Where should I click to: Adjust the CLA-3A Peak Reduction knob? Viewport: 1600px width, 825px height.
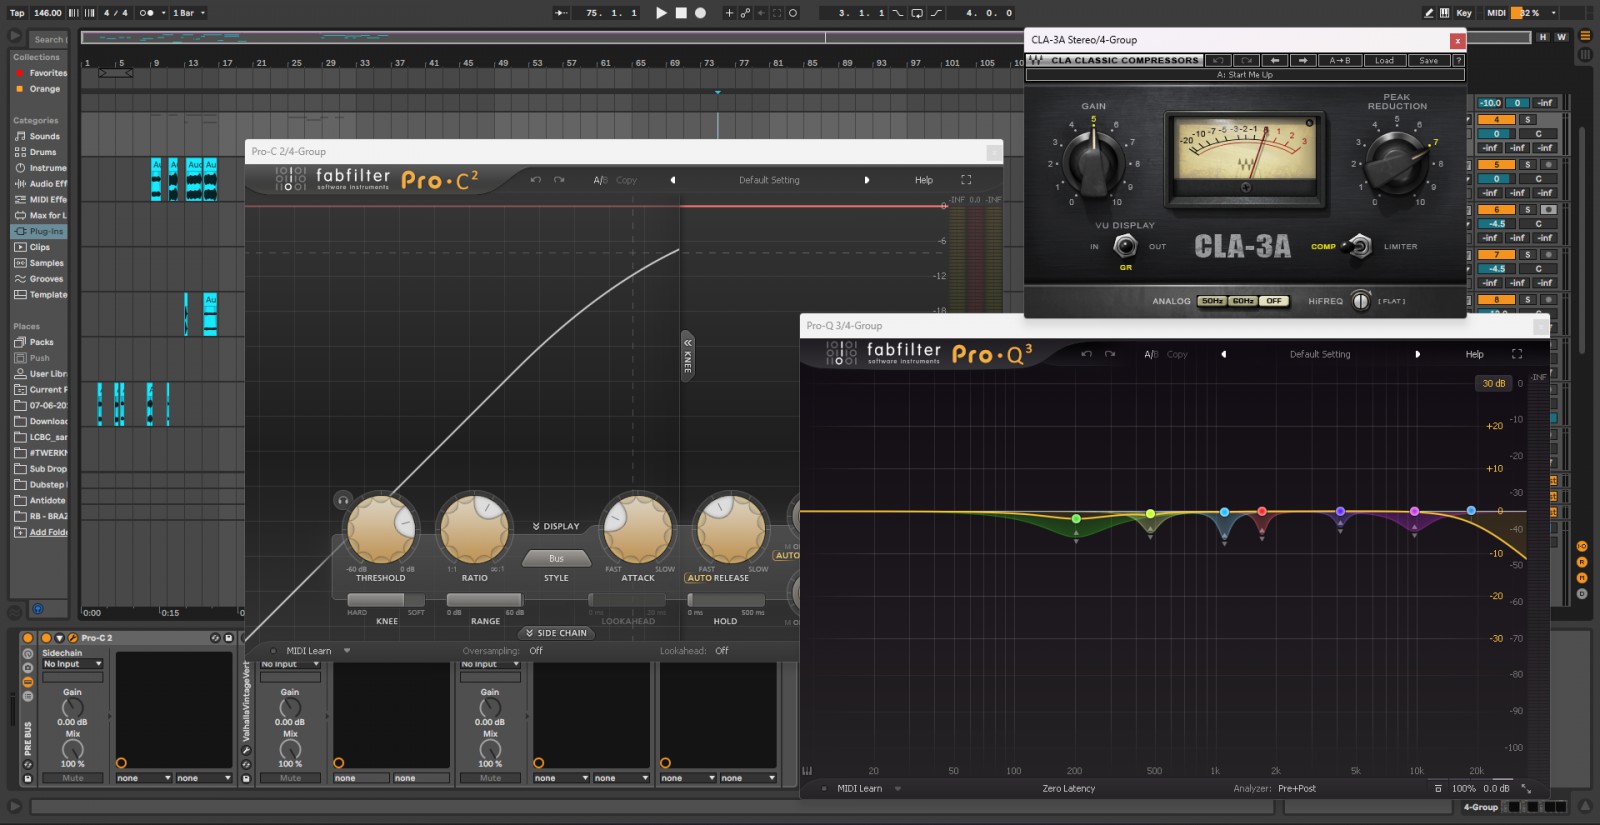tap(1396, 163)
